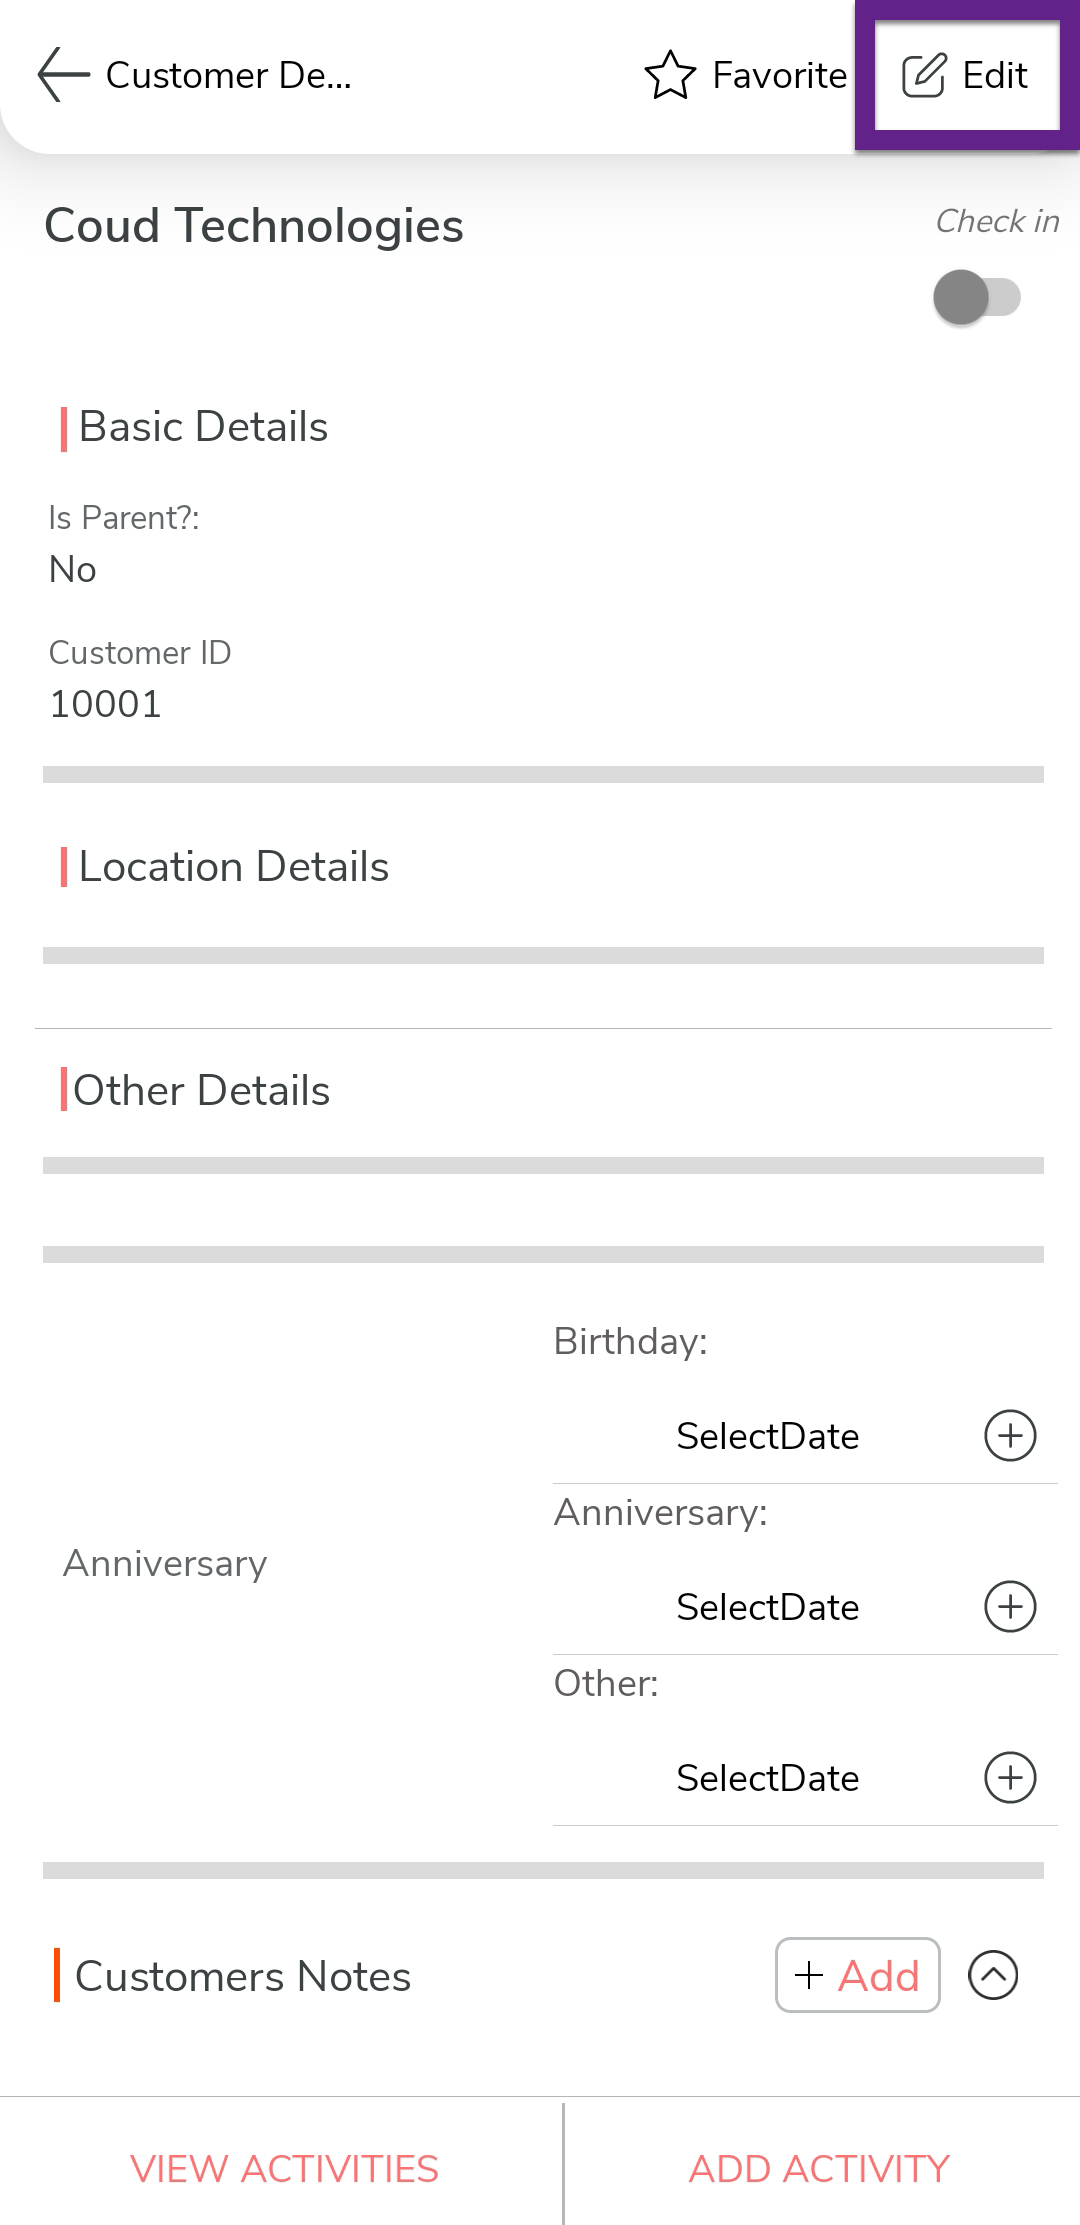Image resolution: width=1080 pixels, height=2225 pixels.
Task: Click the Favorite star icon
Action: 669,75
